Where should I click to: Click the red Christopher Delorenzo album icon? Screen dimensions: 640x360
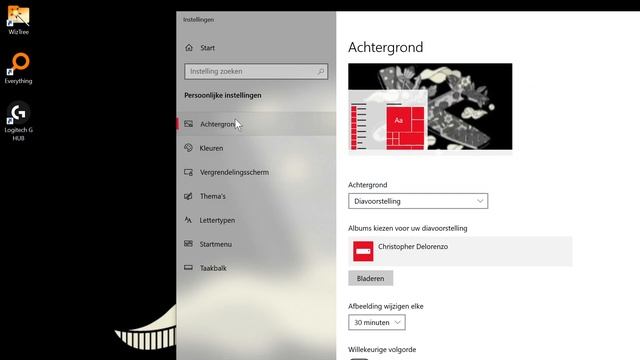click(x=363, y=251)
